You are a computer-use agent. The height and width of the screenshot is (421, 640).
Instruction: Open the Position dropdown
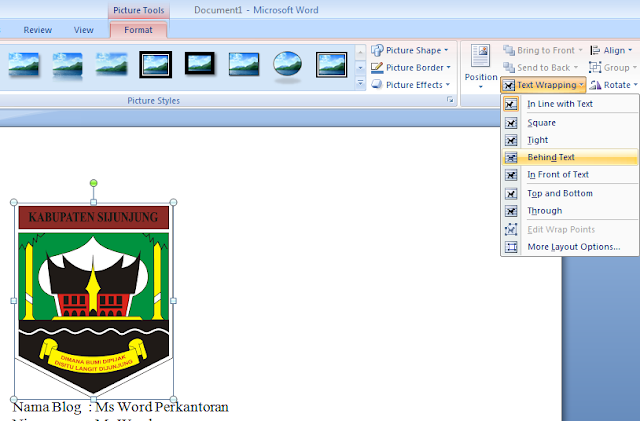pos(481,66)
